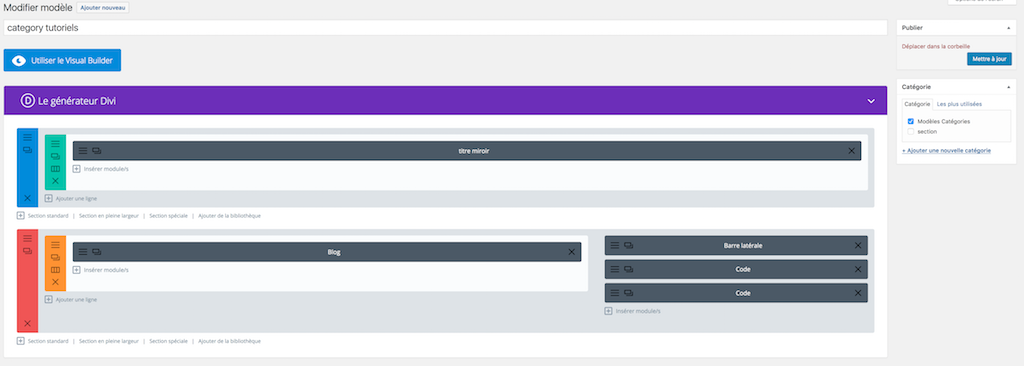This screenshot has width=1024, height=366.
Task: Open settings icon of titre miroir module
Action: tap(83, 151)
